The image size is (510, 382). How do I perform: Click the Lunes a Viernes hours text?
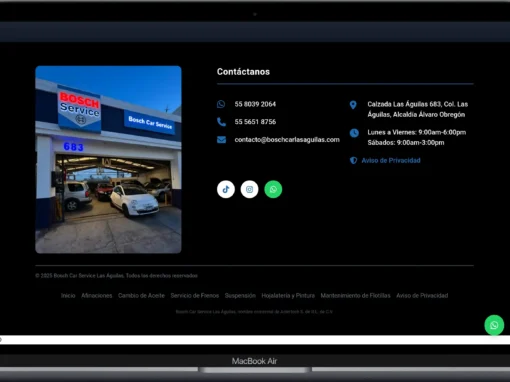[x=417, y=132]
